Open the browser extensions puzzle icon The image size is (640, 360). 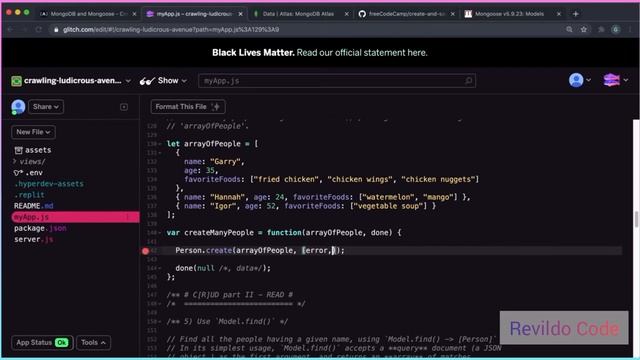(x=601, y=29)
